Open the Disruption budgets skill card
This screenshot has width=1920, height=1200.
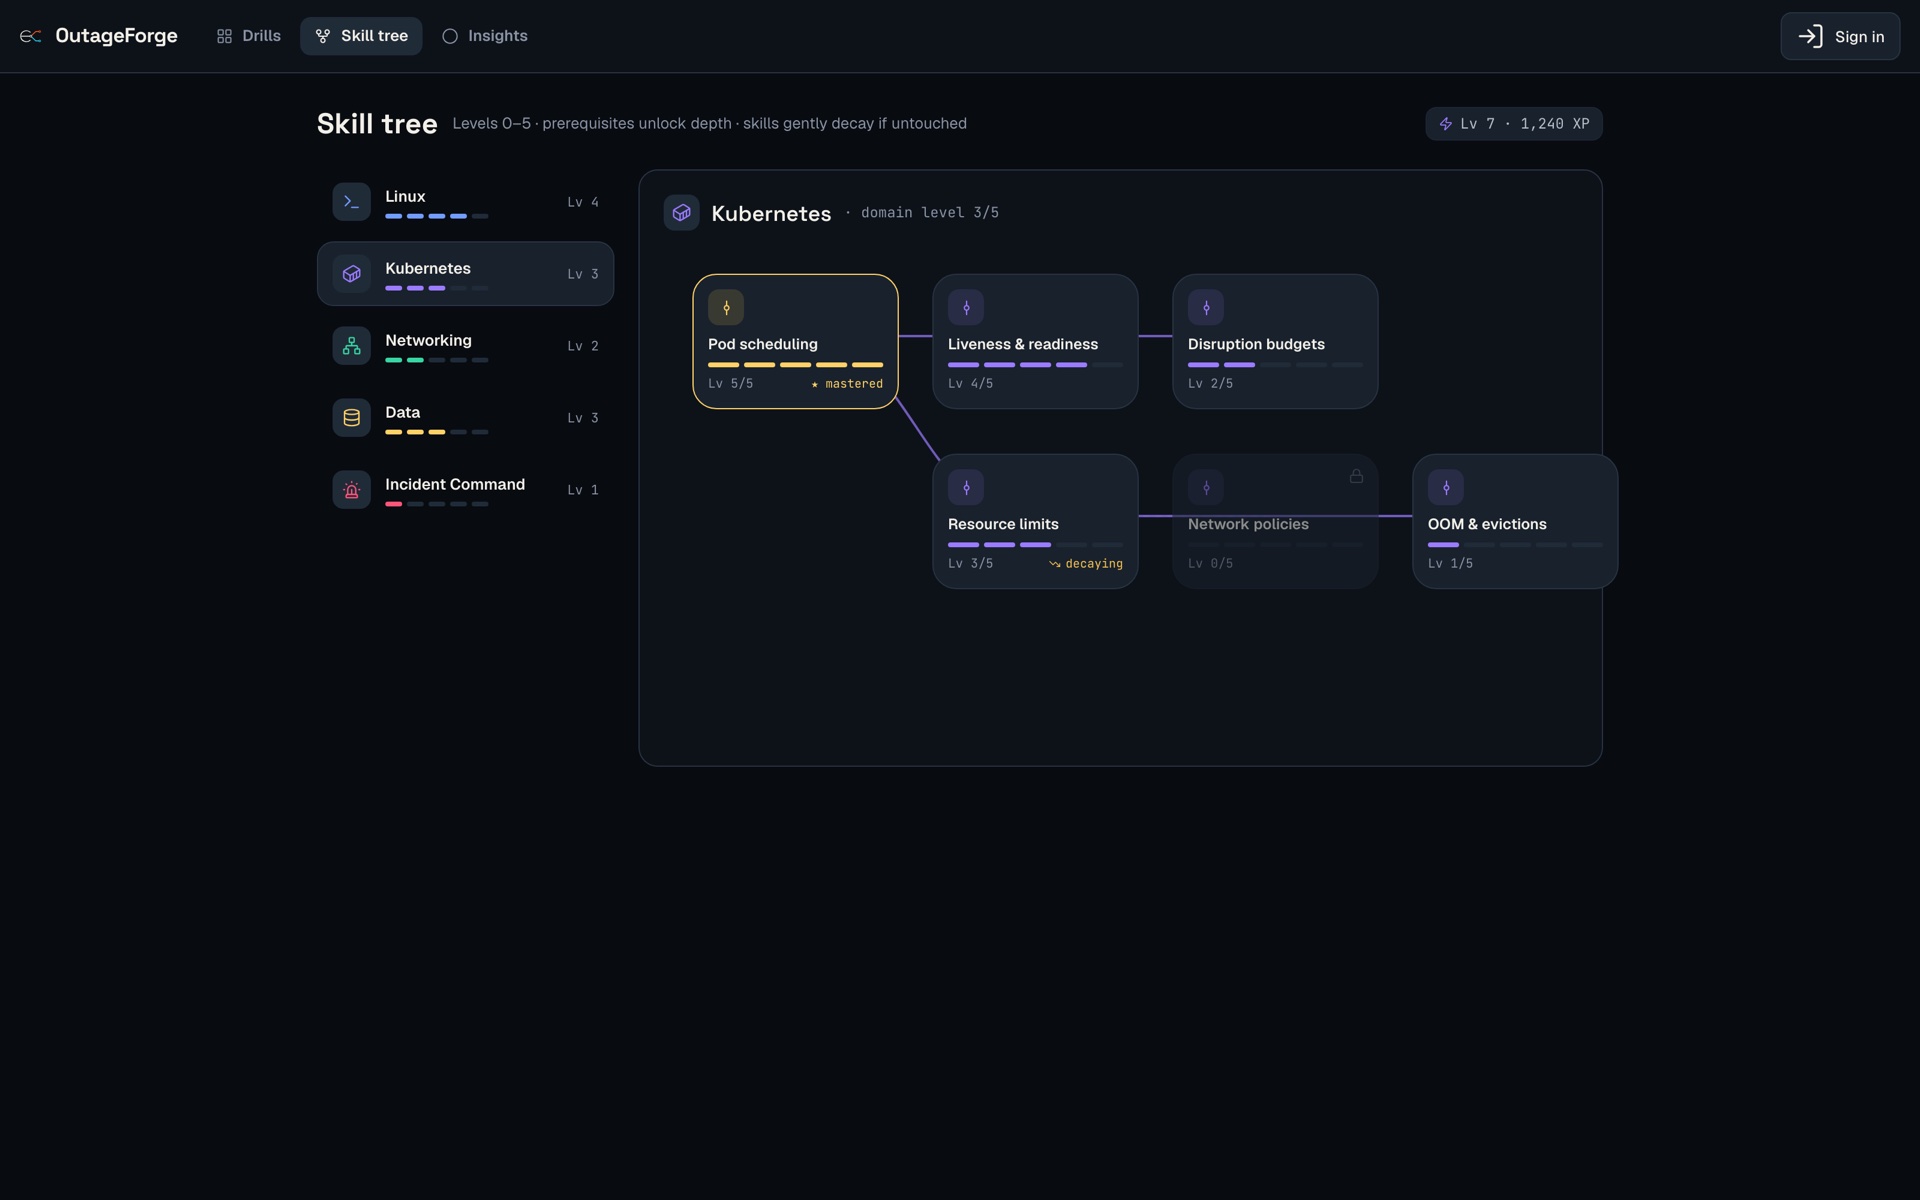click(1275, 341)
